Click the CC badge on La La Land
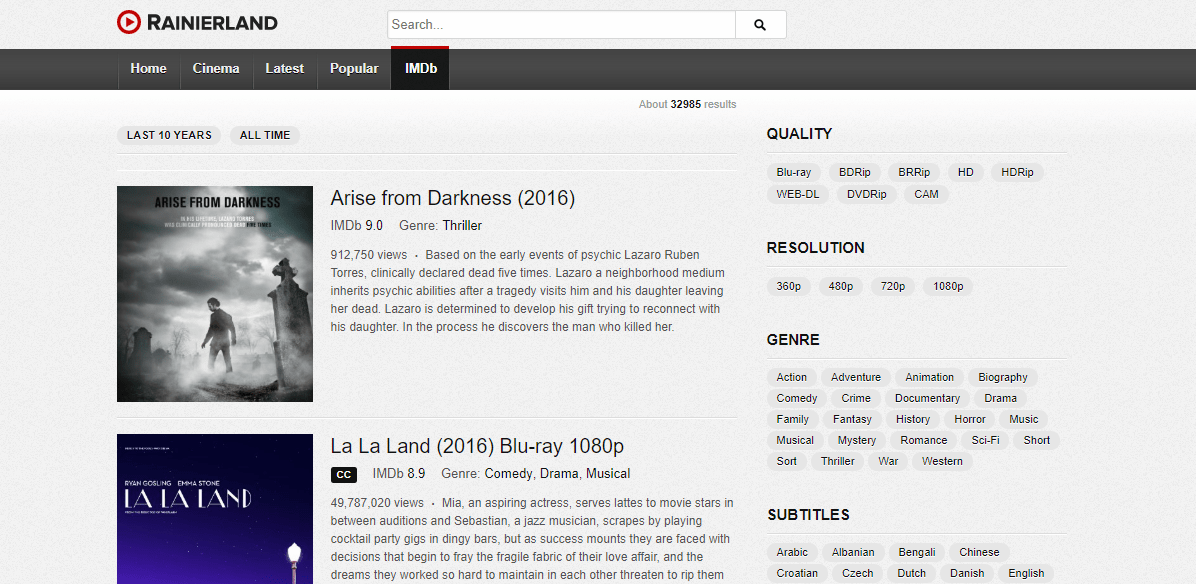 (344, 475)
